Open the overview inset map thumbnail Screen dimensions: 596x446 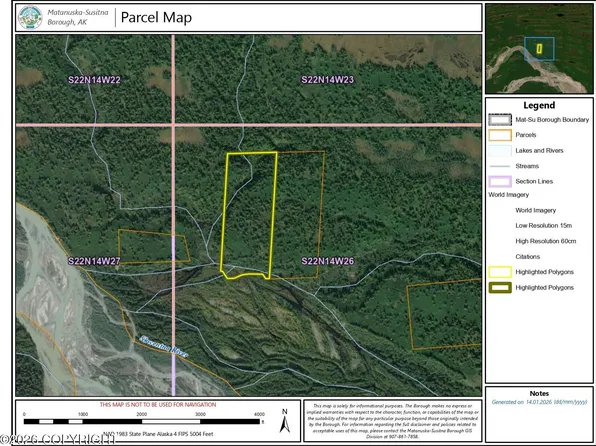tap(539, 49)
